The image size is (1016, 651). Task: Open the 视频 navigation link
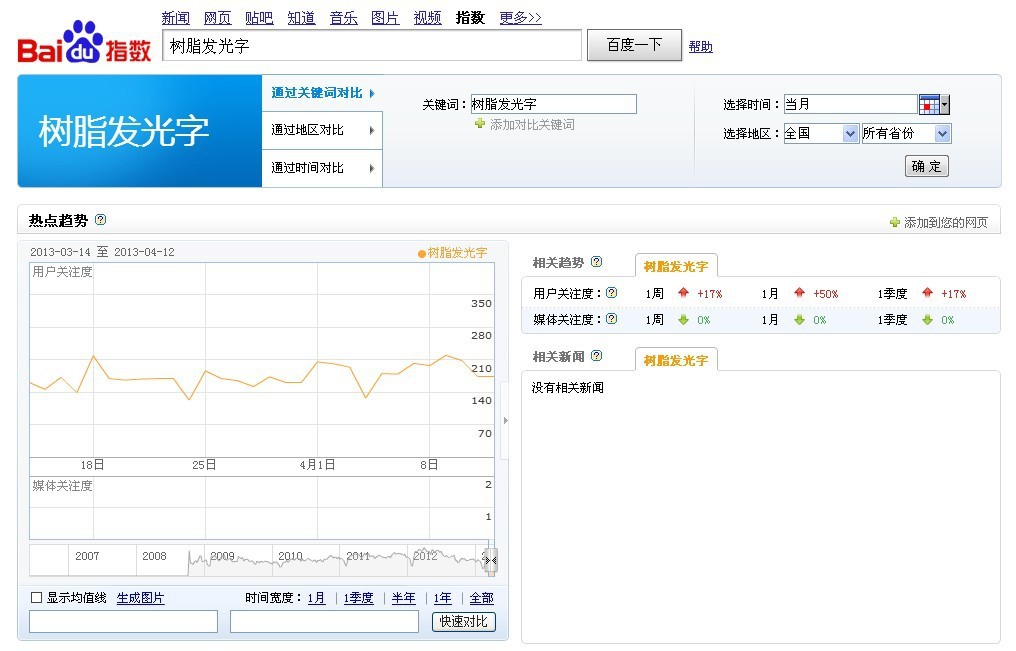tap(427, 17)
